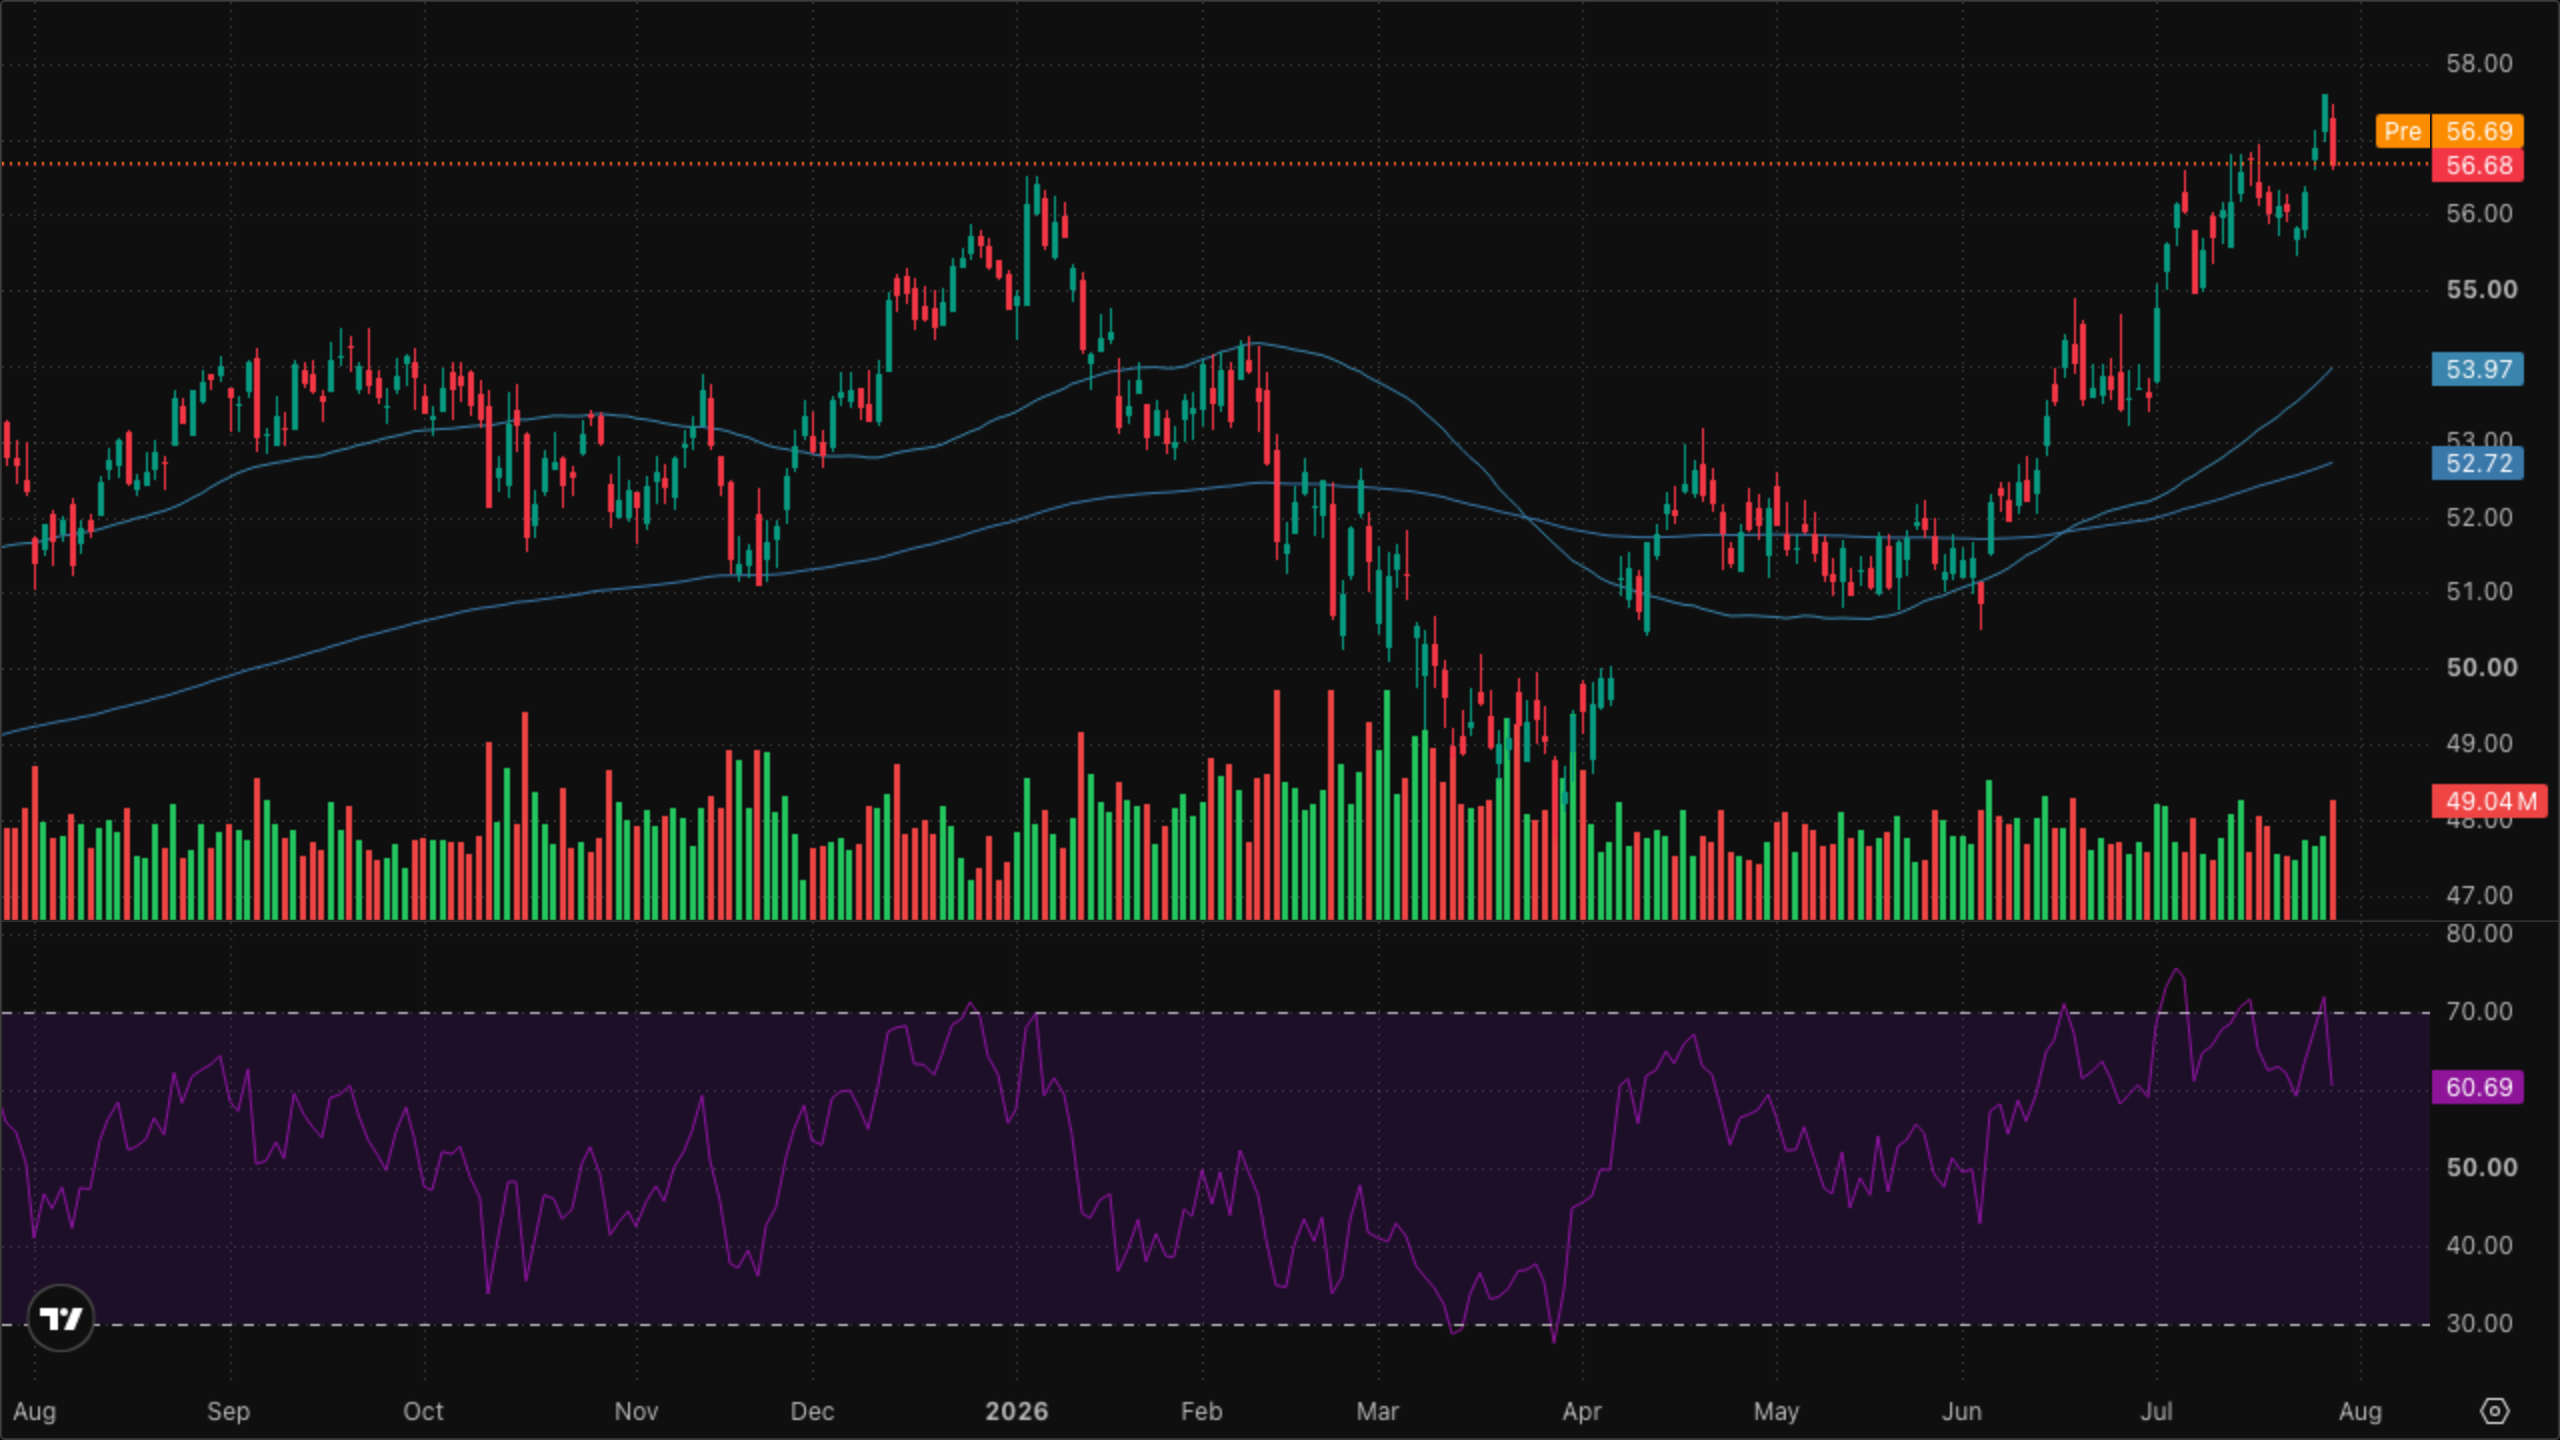2560x1440 pixels.
Task: Click the Jul label on time axis
Action: coord(2156,1411)
